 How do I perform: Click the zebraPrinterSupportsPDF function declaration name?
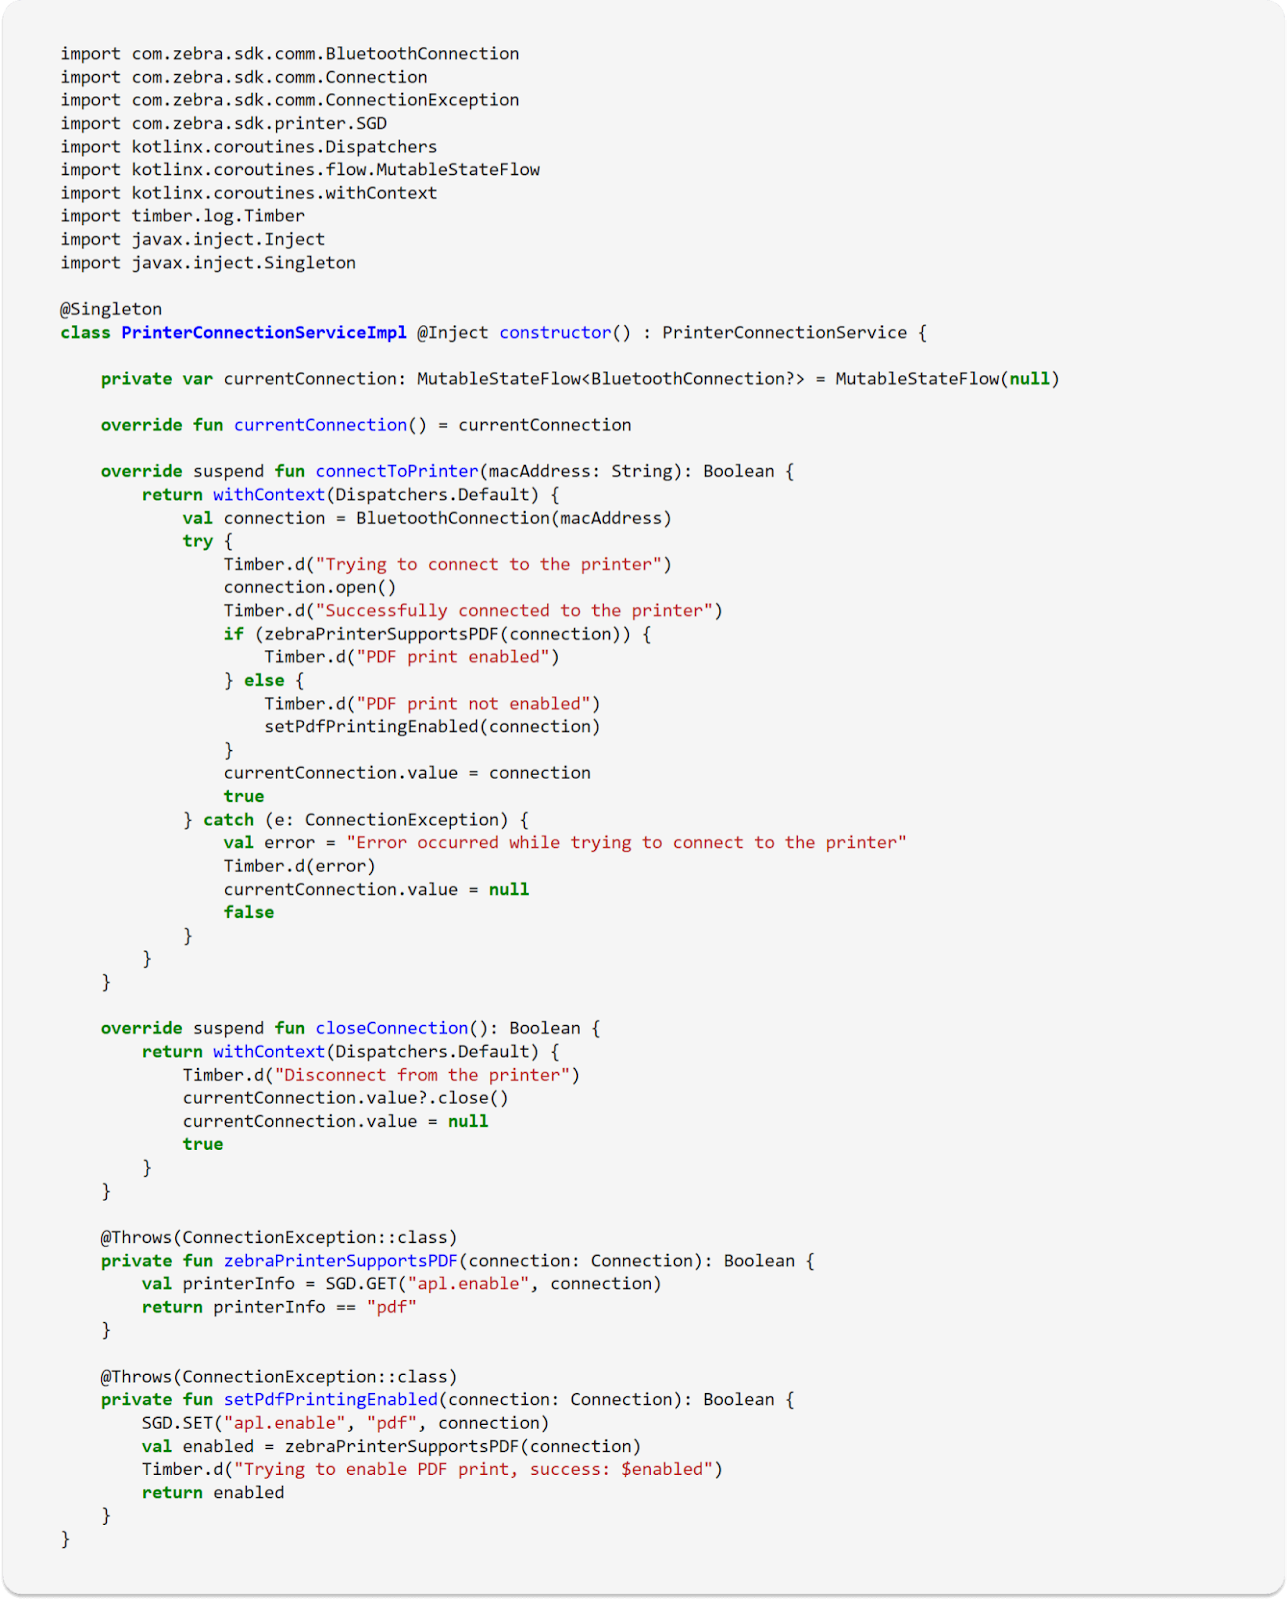(340, 1261)
